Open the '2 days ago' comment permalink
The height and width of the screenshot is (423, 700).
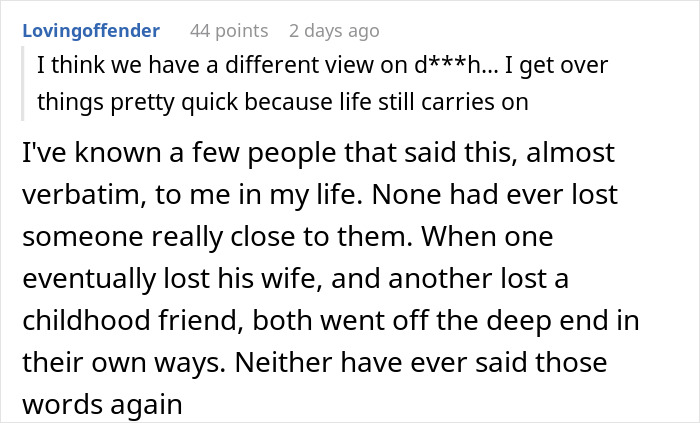point(334,31)
